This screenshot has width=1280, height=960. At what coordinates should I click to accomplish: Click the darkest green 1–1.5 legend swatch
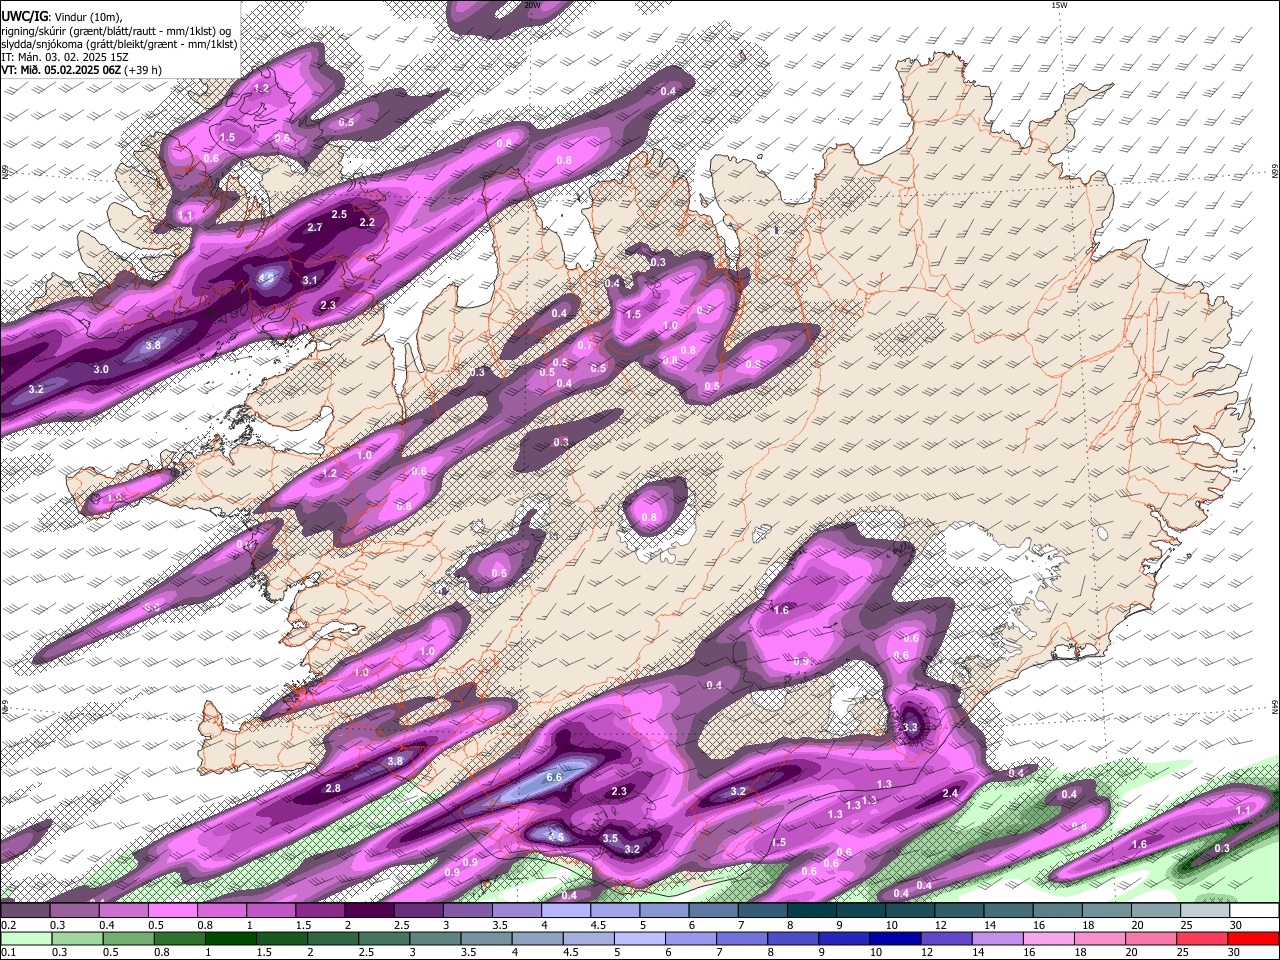pos(230,938)
